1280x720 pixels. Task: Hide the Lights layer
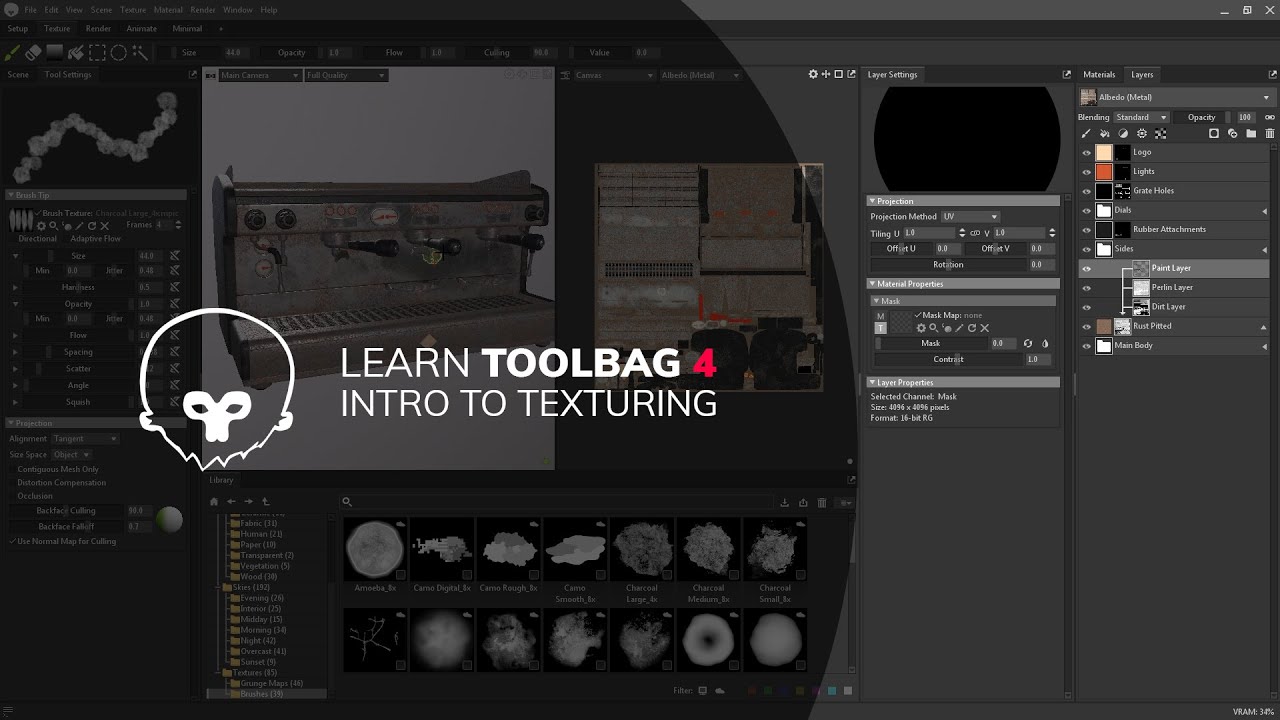(x=1087, y=171)
